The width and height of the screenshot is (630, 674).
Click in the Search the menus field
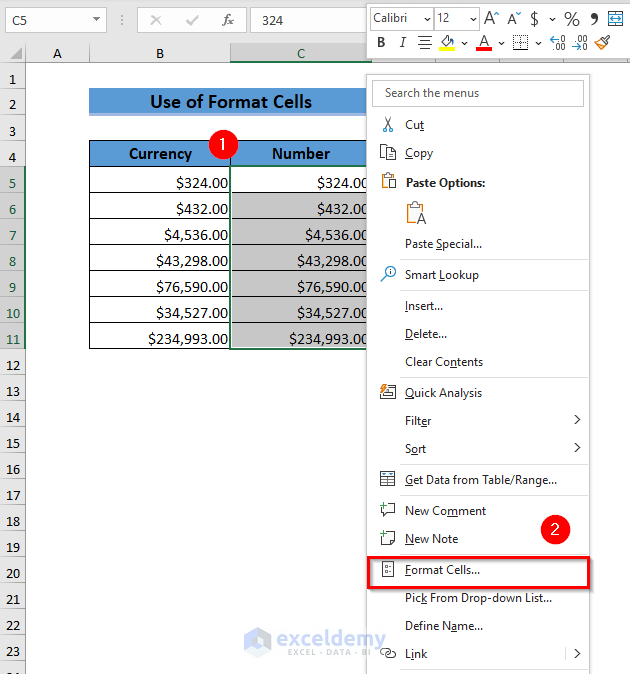point(478,93)
